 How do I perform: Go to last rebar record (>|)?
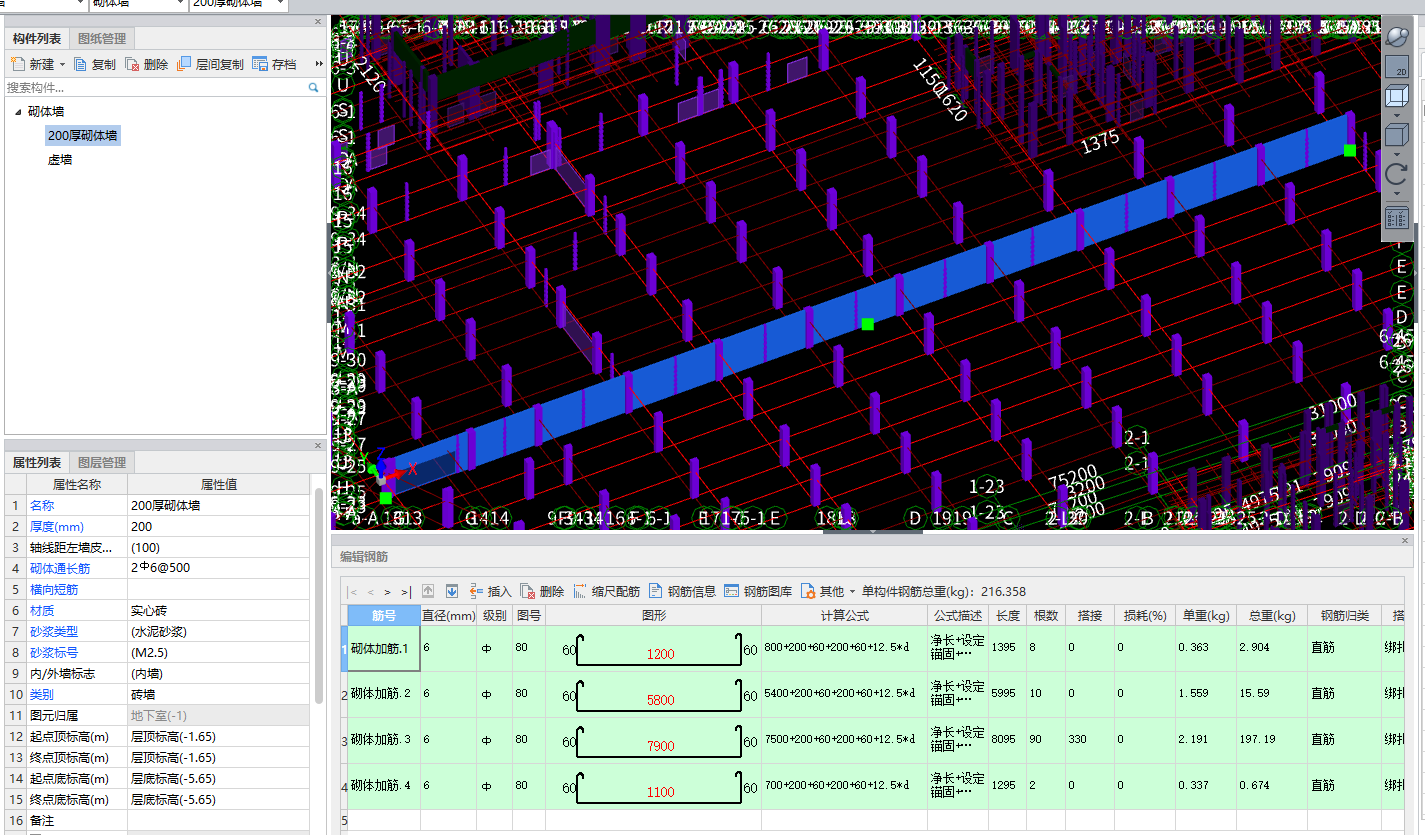pos(406,592)
